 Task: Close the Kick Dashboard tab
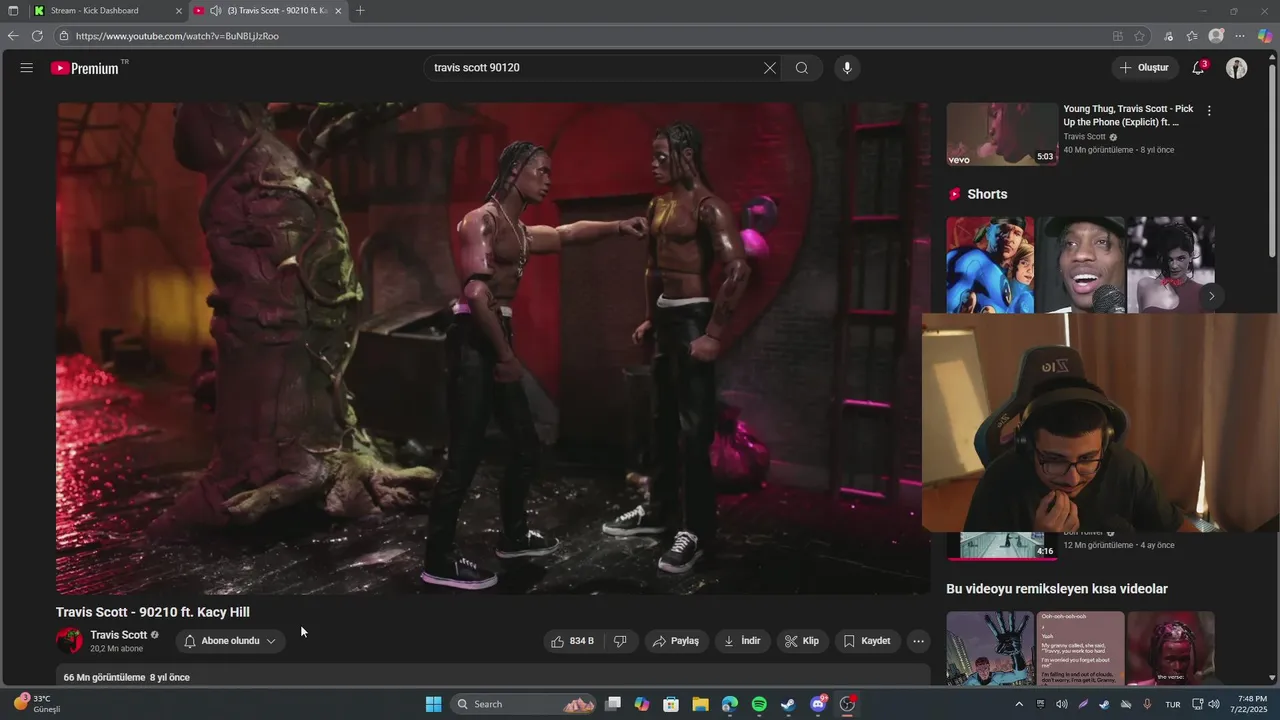pyautogui.click(x=179, y=10)
